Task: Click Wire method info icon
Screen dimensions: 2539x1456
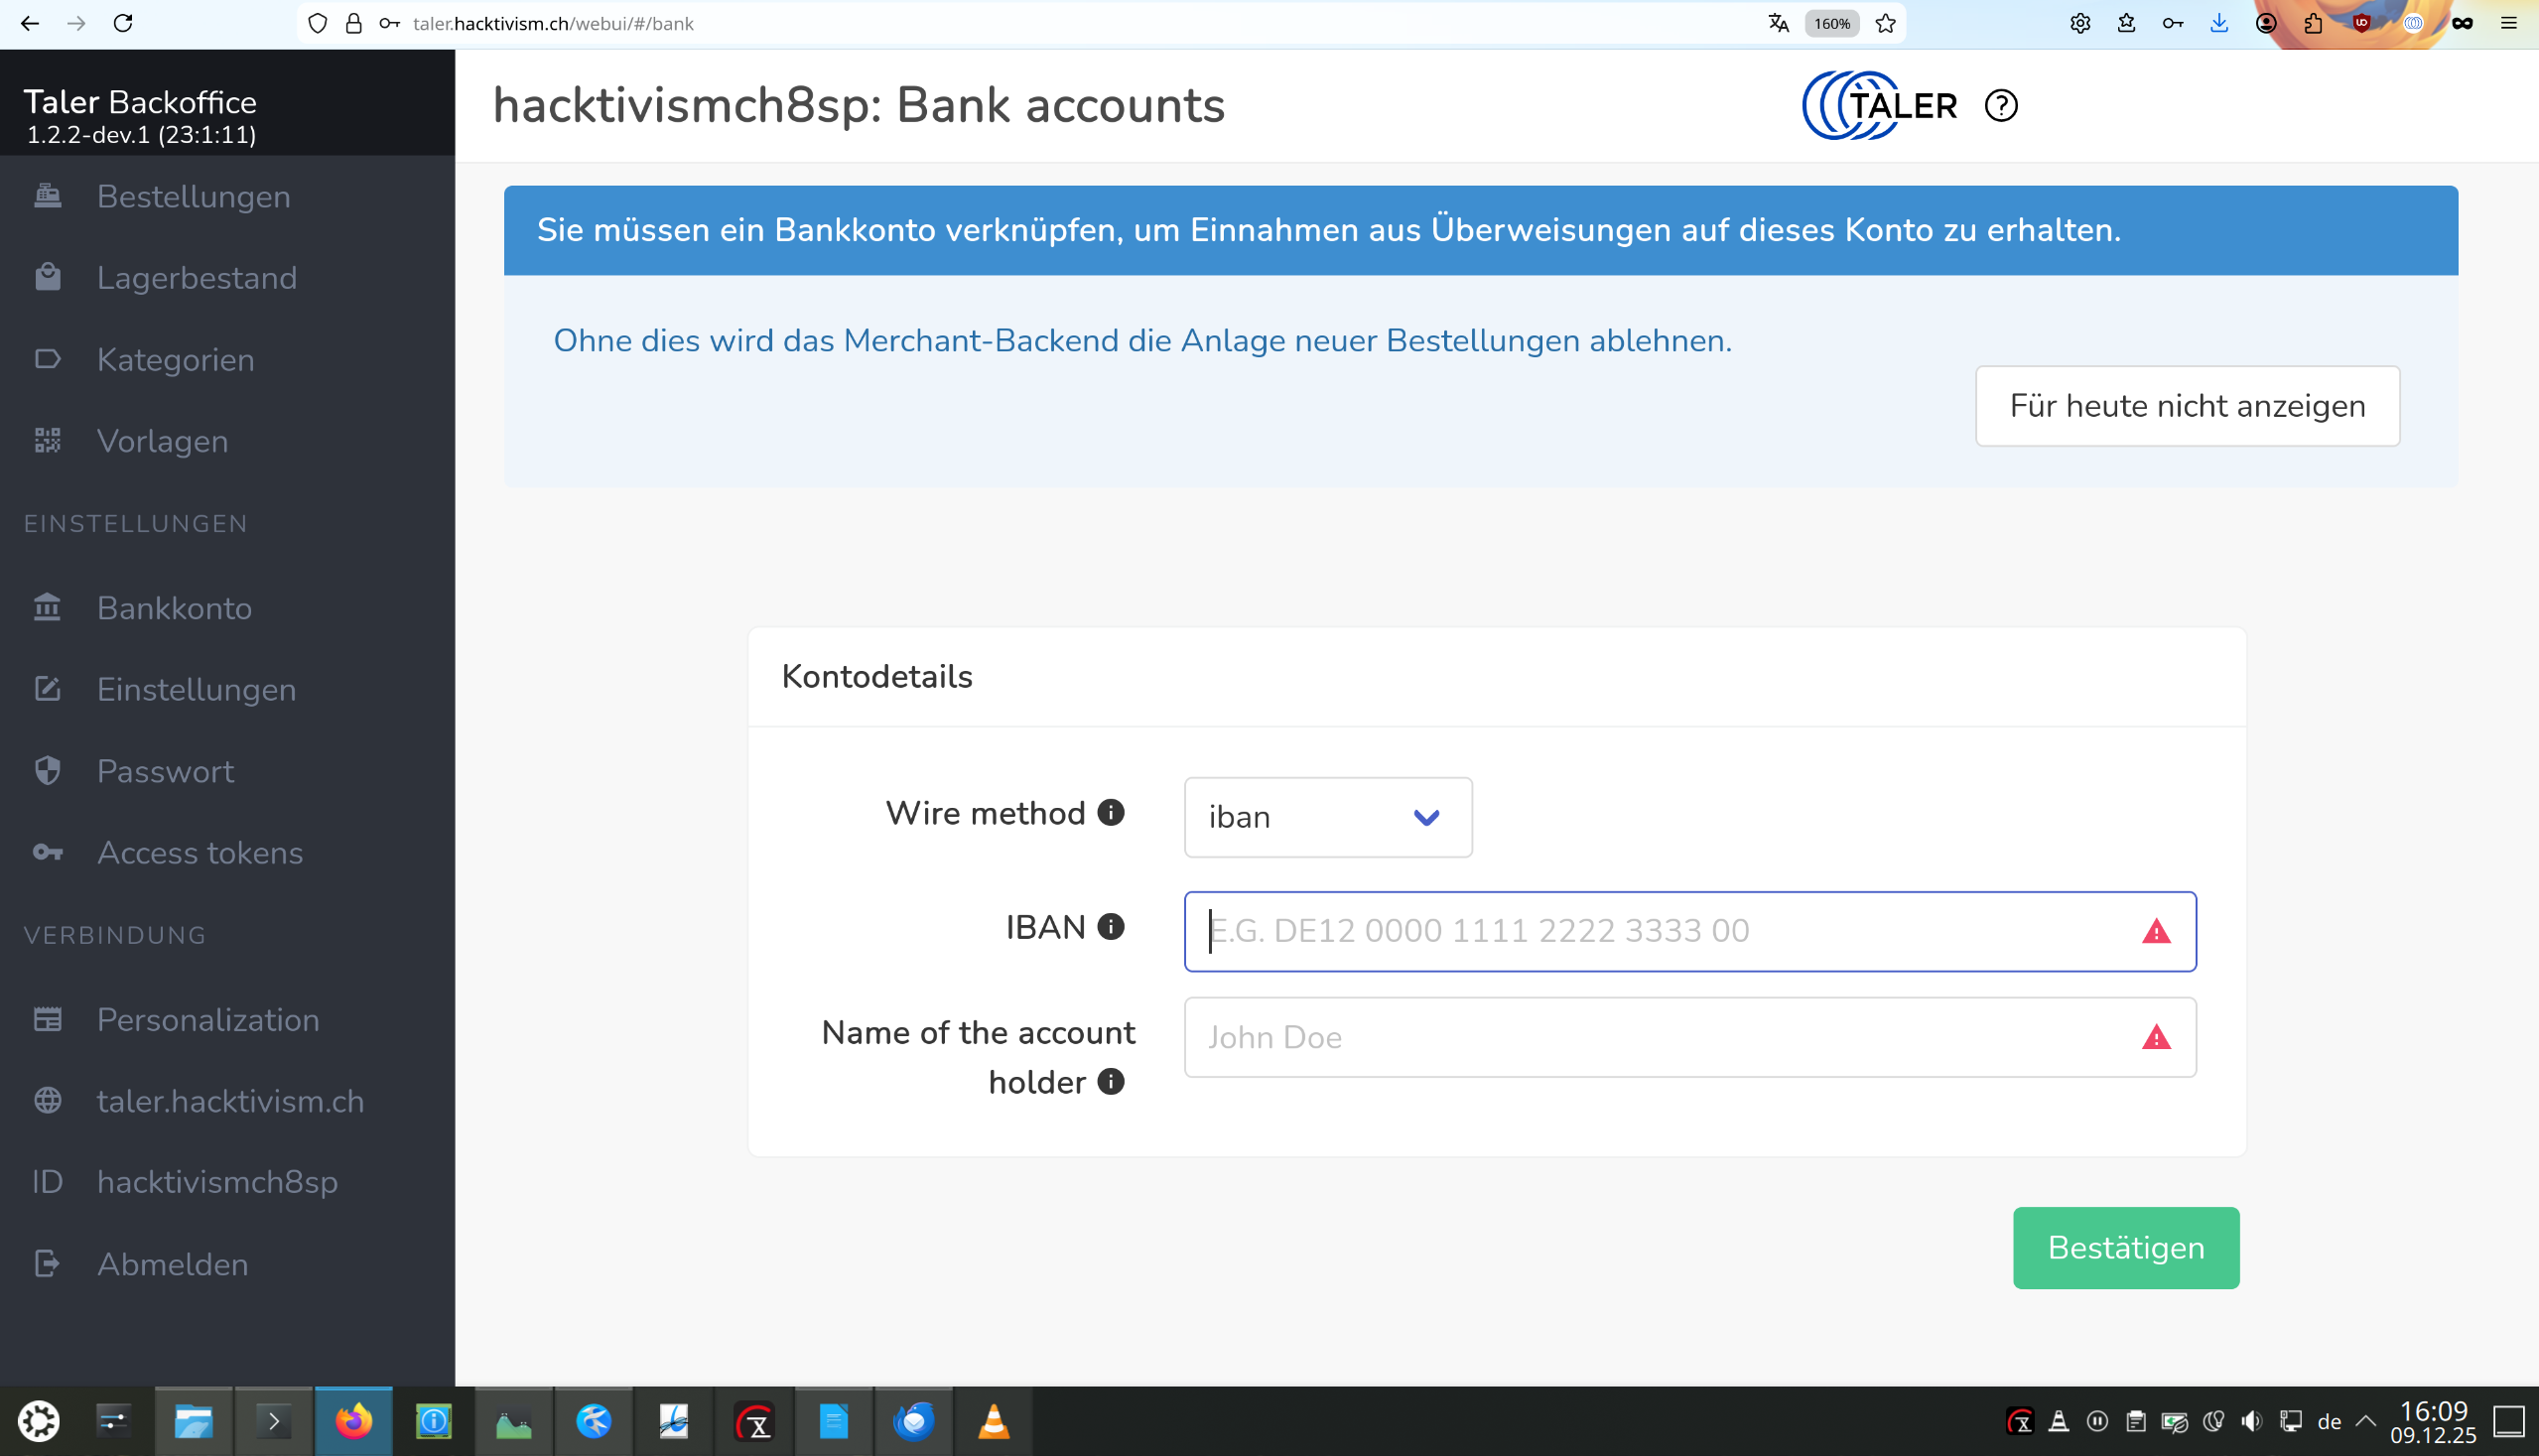Action: [1110, 812]
